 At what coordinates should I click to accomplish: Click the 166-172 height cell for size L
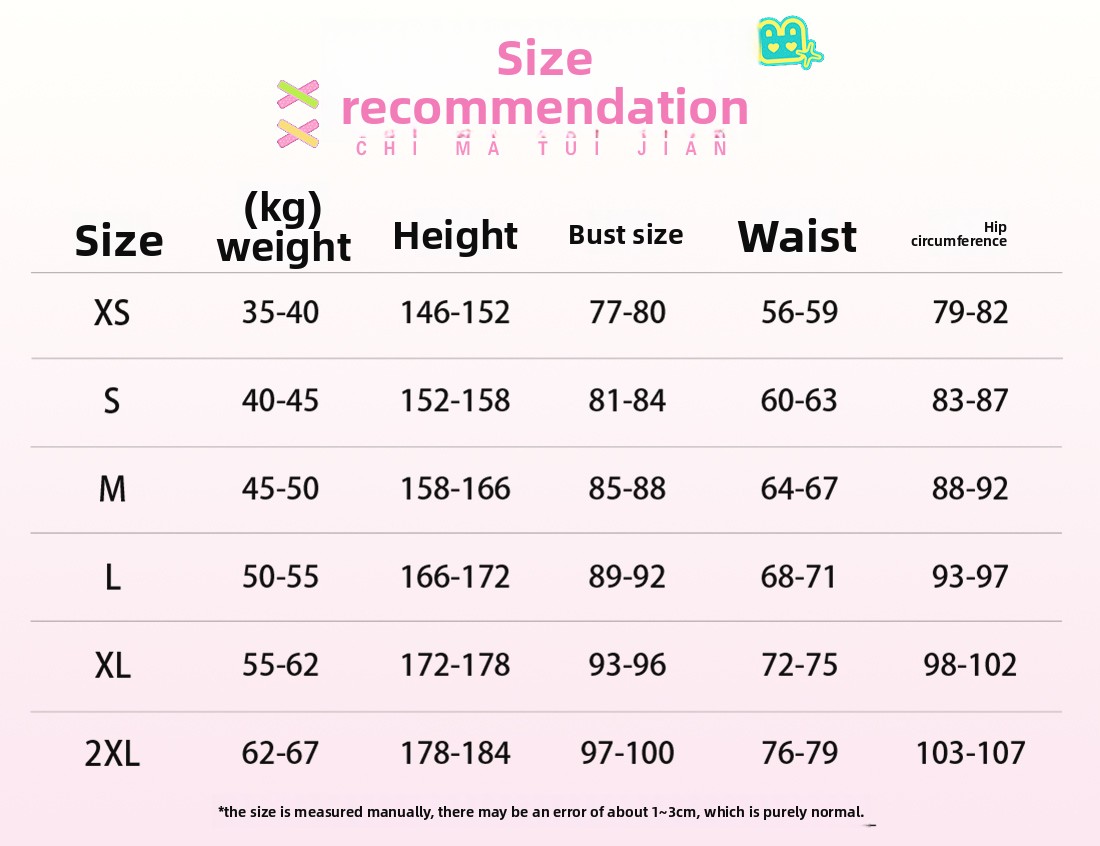tap(455, 577)
